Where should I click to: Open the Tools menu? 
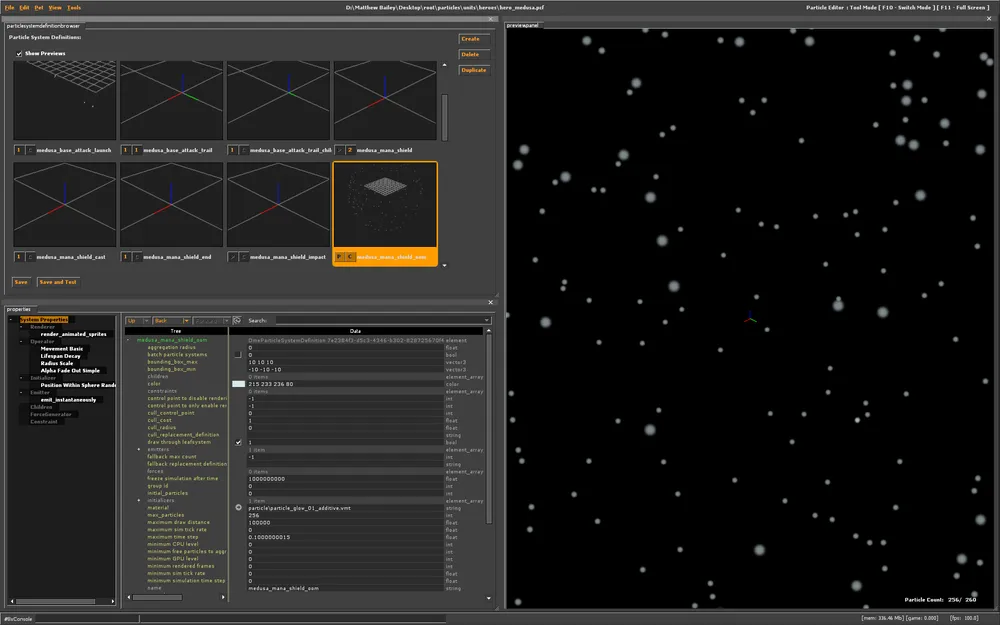74,7
